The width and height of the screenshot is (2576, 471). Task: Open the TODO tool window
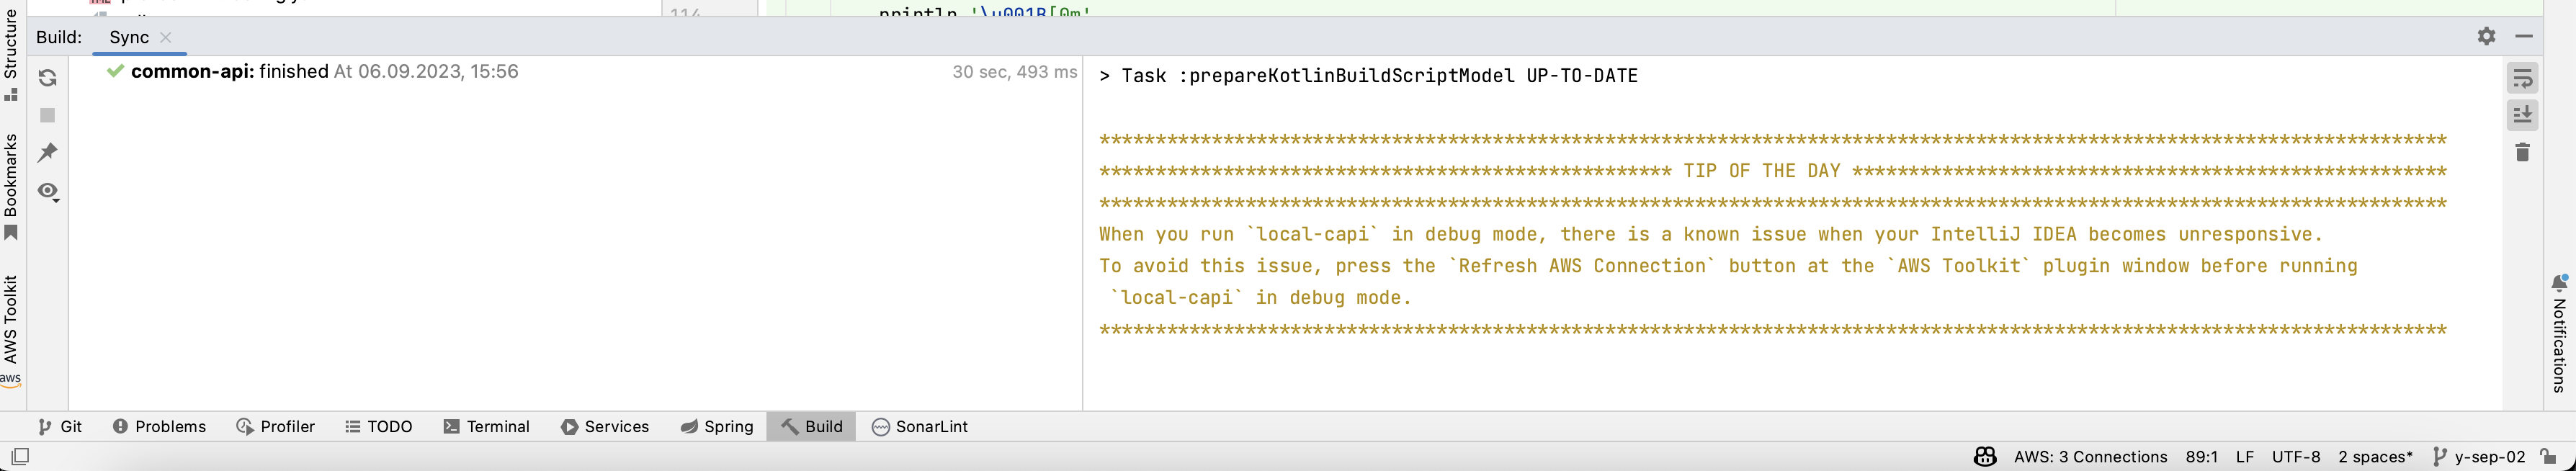coord(379,427)
